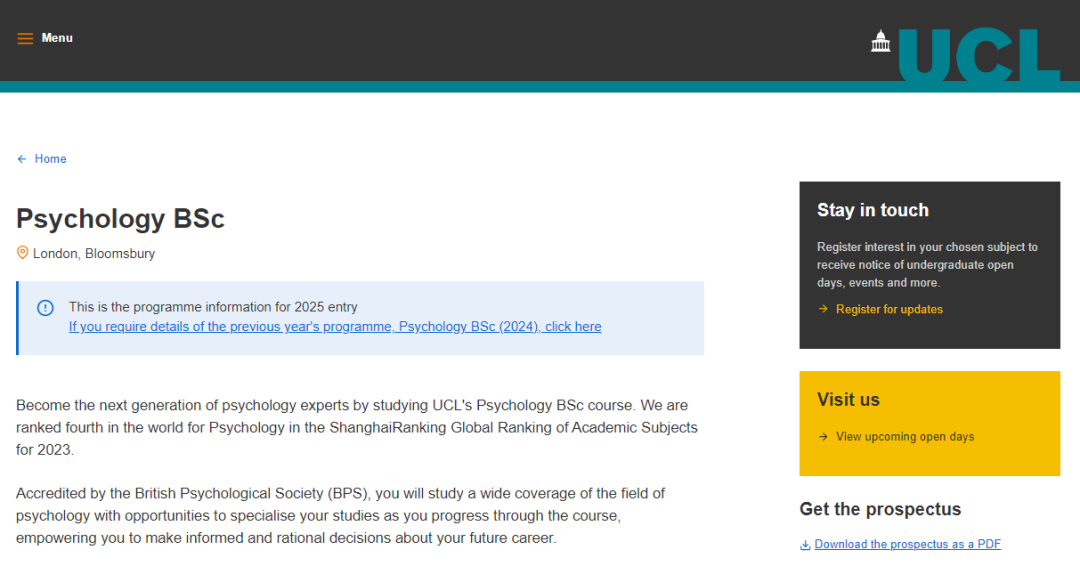The width and height of the screenshot is (1080, 566).
Task: Click the Psychology BSc page heading
Action: pos(121,218)
